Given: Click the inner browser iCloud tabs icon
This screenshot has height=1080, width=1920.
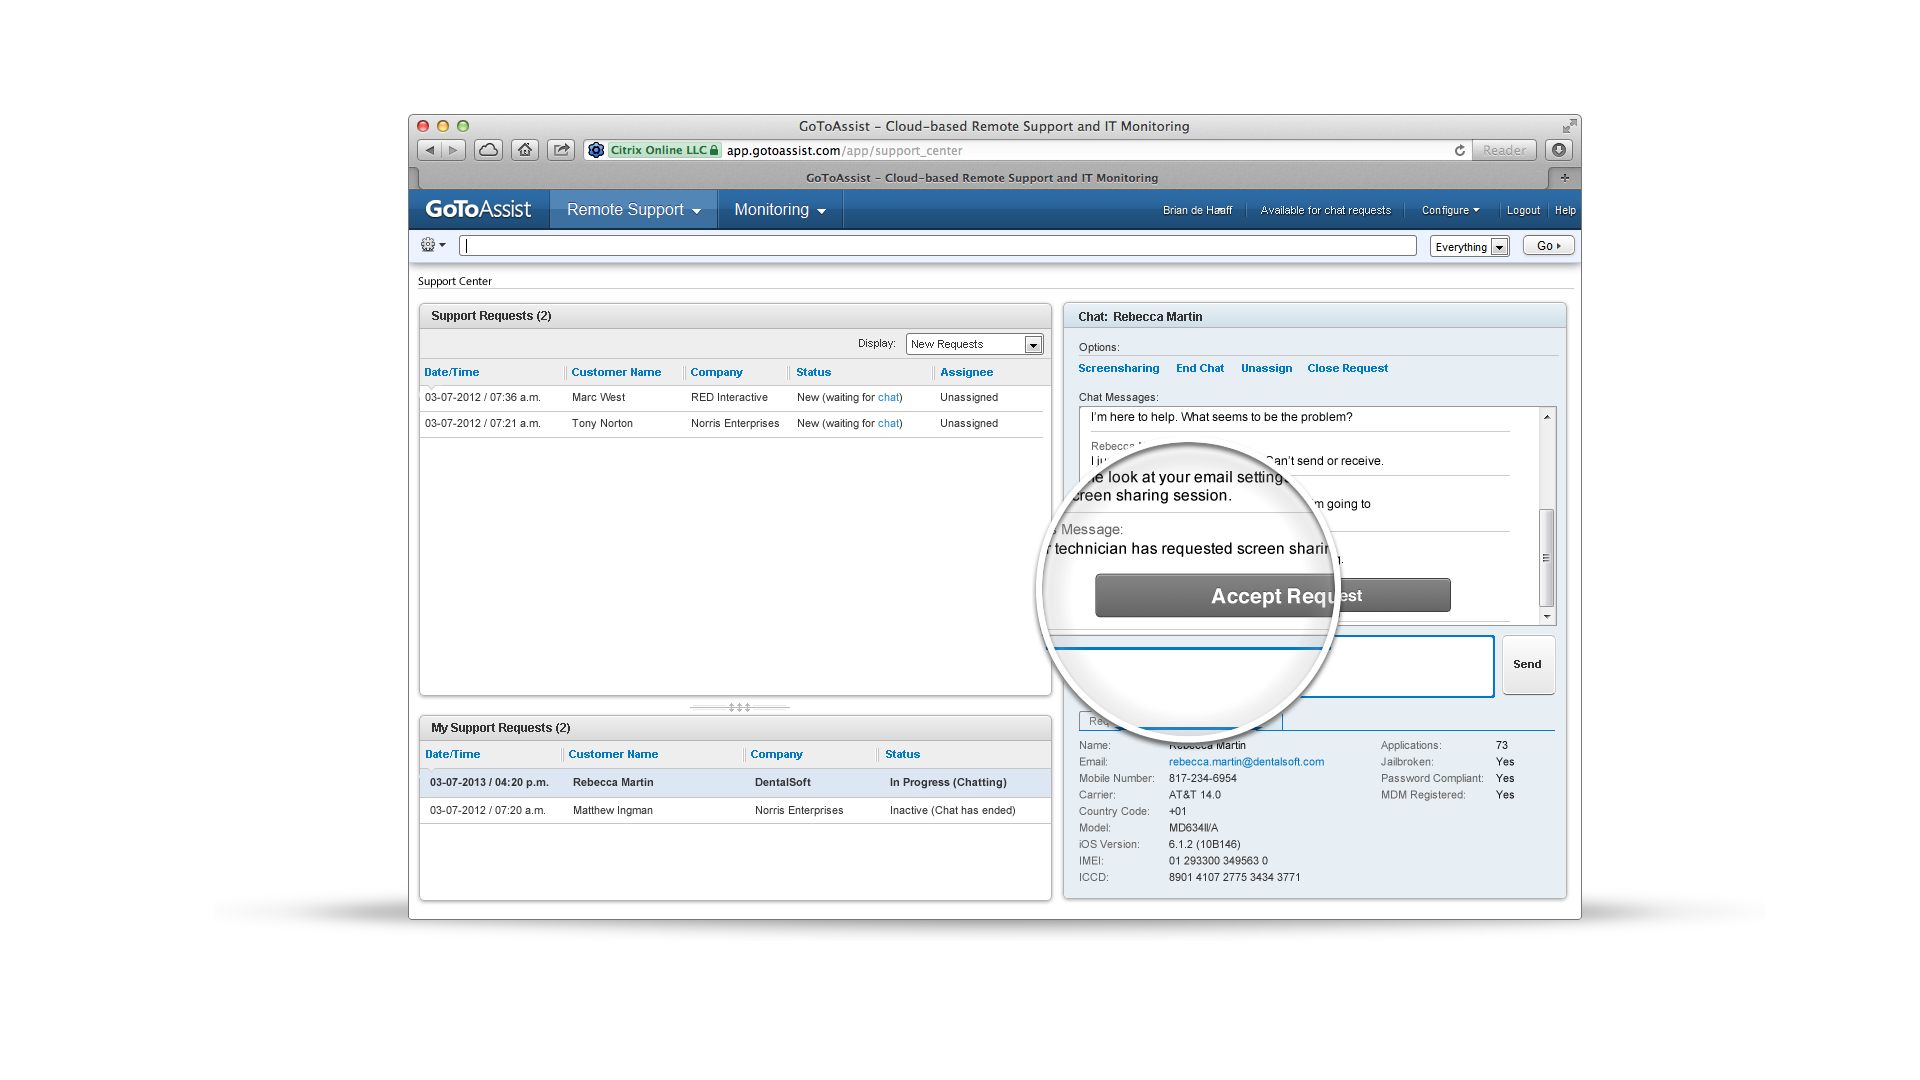Looking at the screenshot, I should [x=488, y=150].
